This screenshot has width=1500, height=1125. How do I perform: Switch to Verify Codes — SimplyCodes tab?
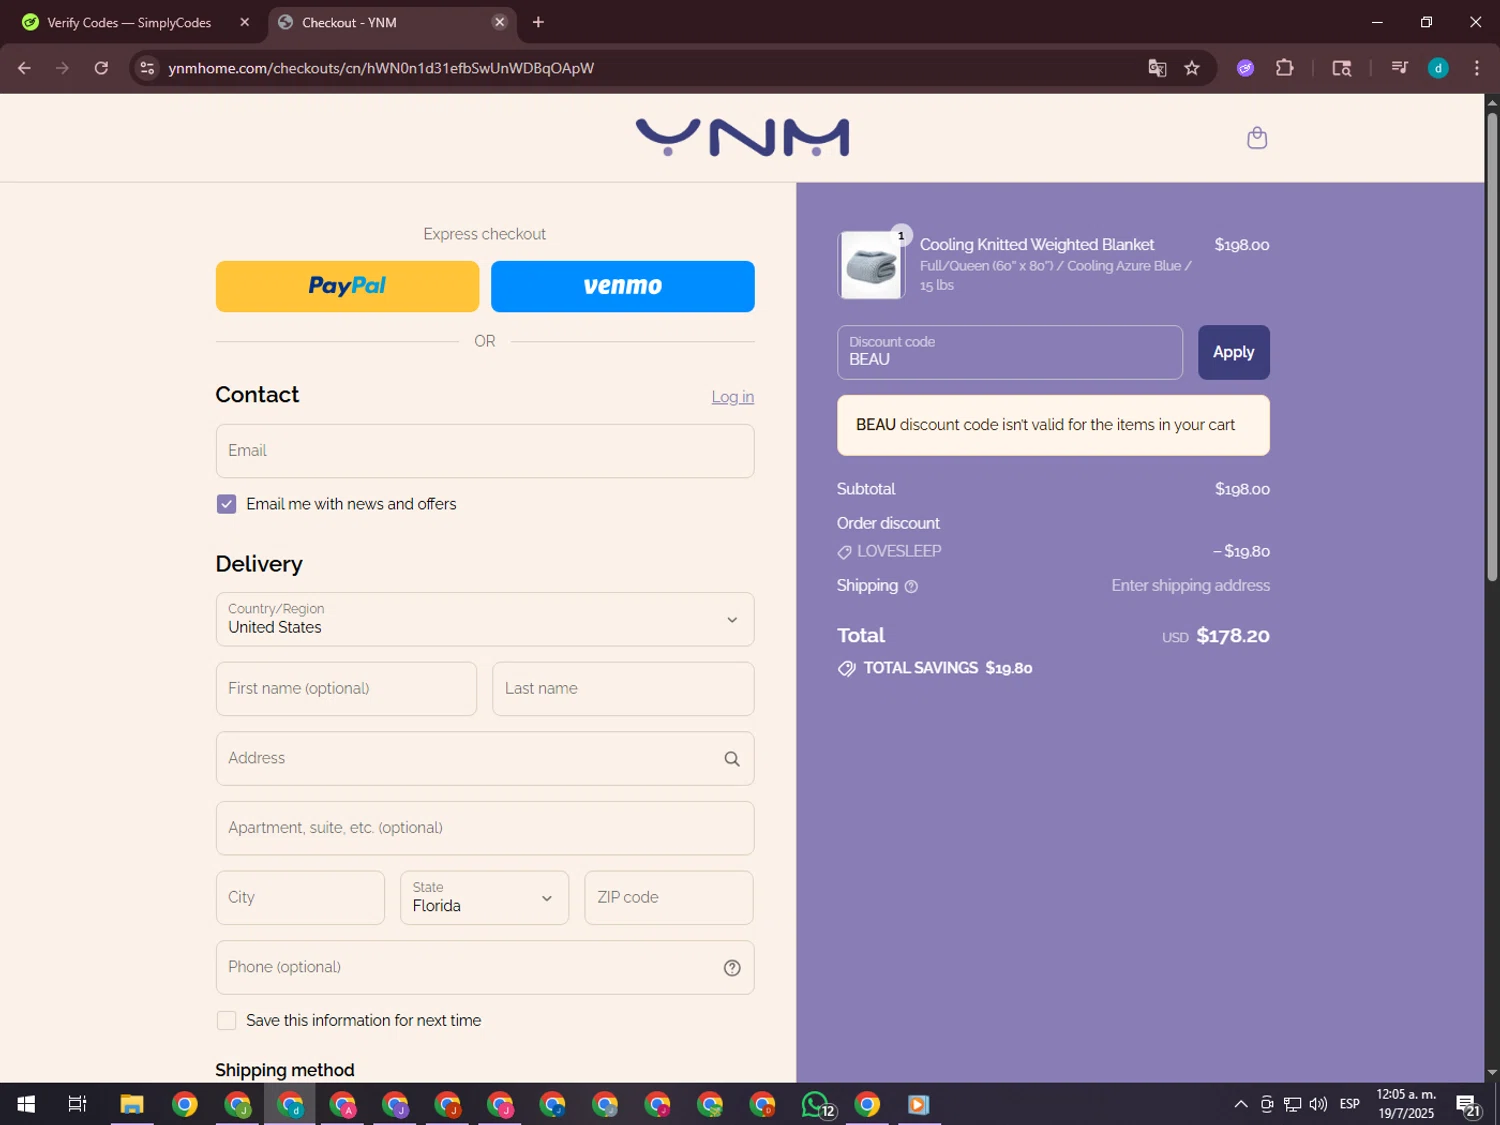pyautogui.click(x=129, y=22)
